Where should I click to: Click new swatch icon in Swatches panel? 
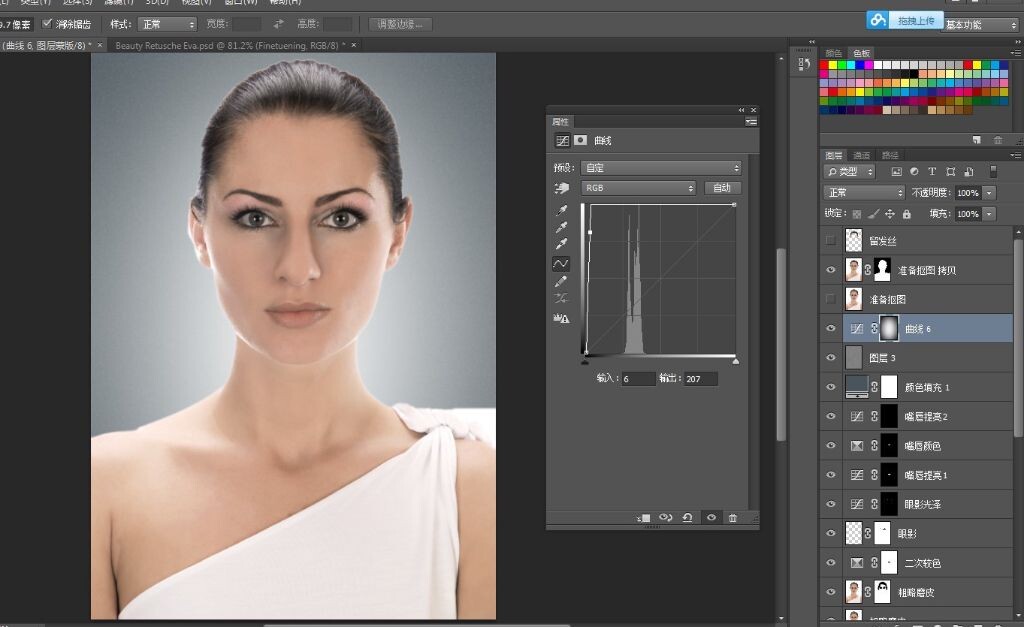(976, 140)
